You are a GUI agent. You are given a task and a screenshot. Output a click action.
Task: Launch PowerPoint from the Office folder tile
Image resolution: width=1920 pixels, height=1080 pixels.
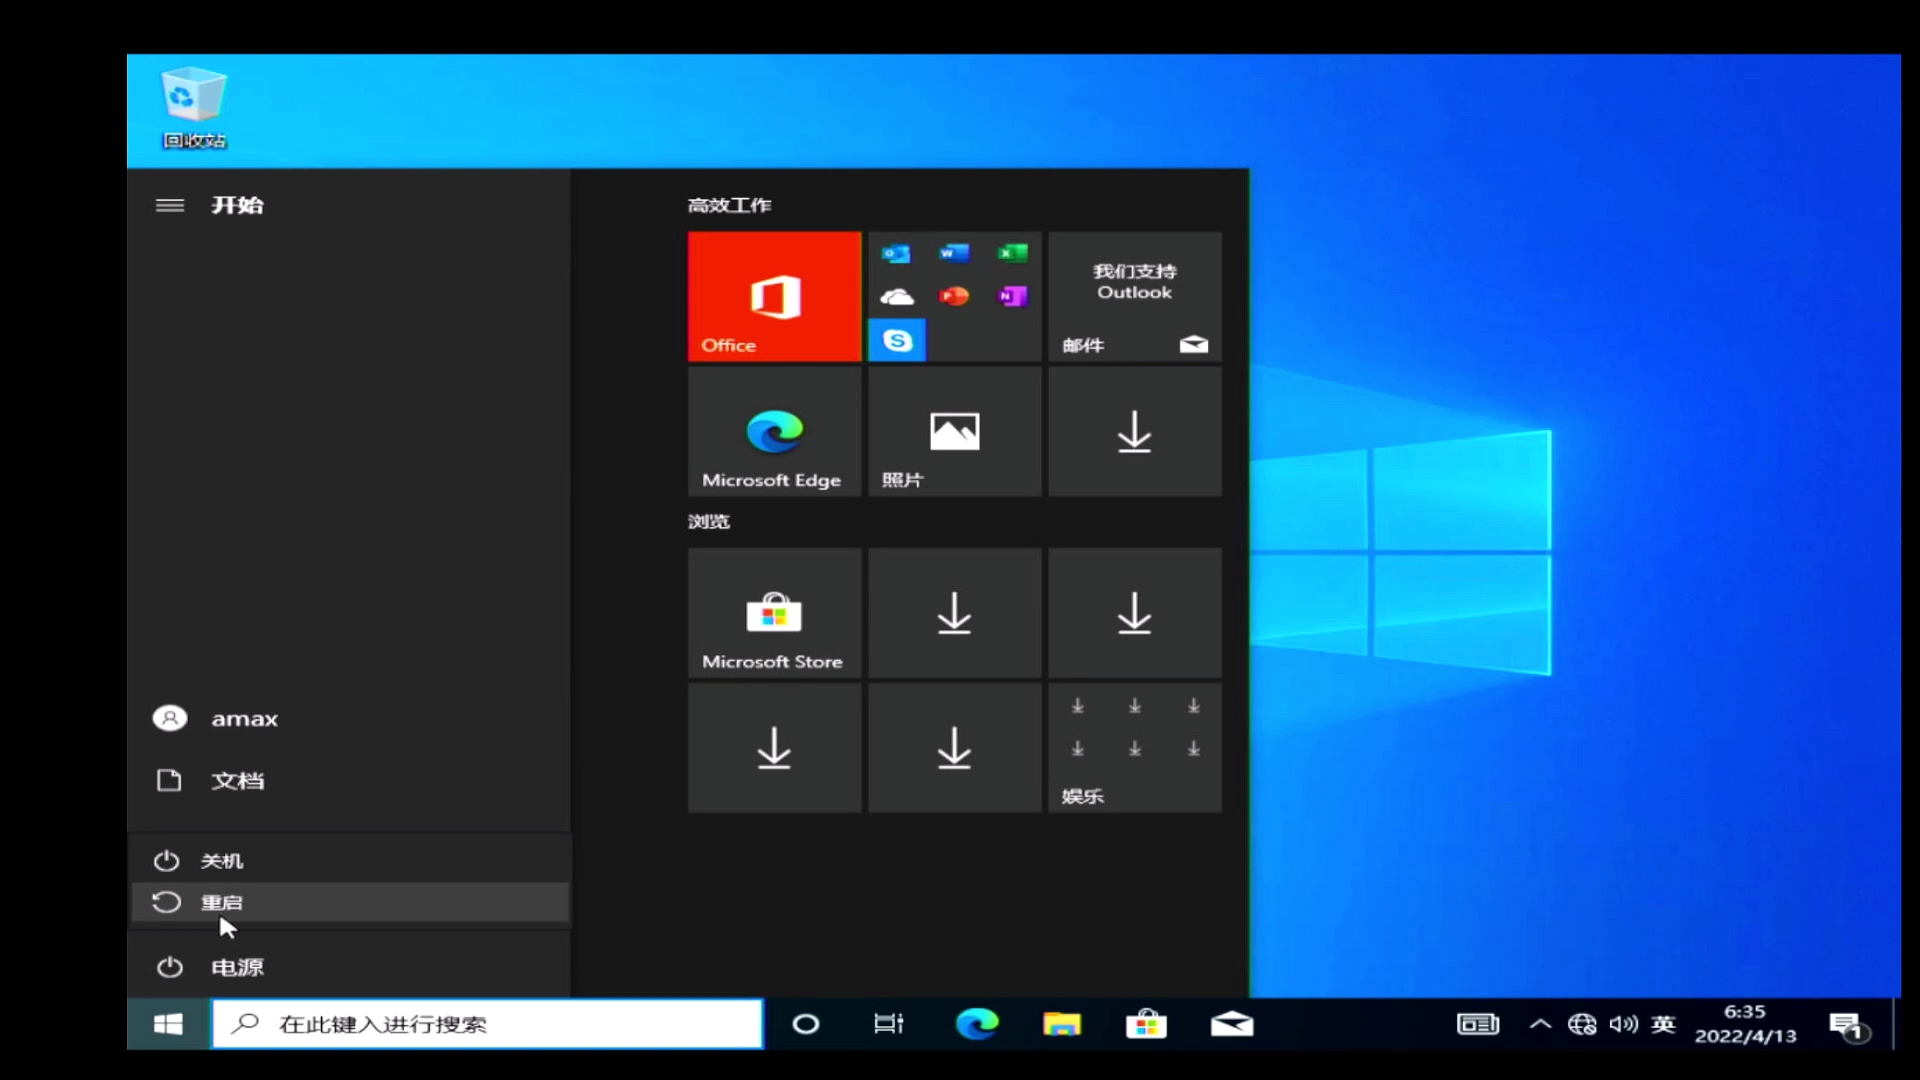tap(954, 296)
